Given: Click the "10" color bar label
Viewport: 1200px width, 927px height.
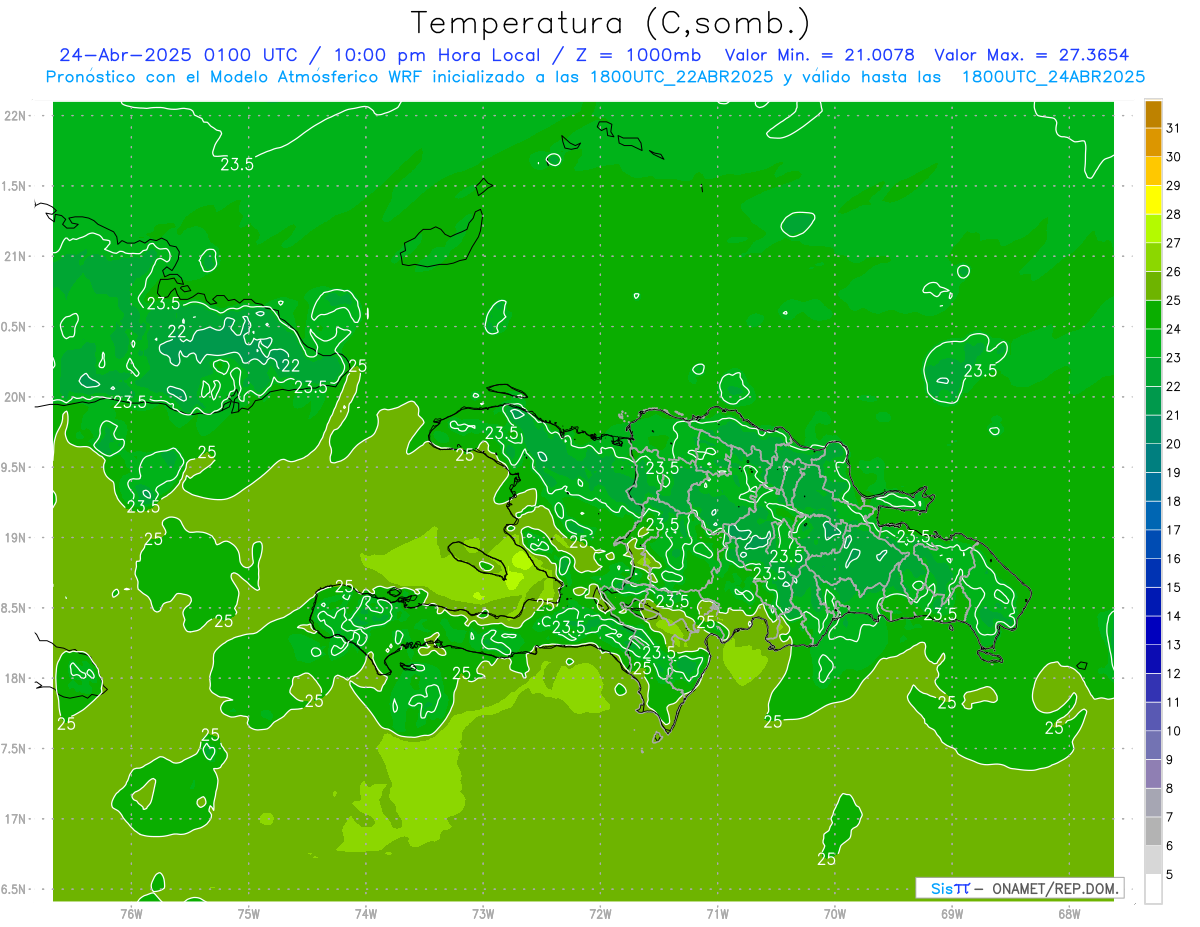Looking at the screenshot, I should (x=1174, y=731).
